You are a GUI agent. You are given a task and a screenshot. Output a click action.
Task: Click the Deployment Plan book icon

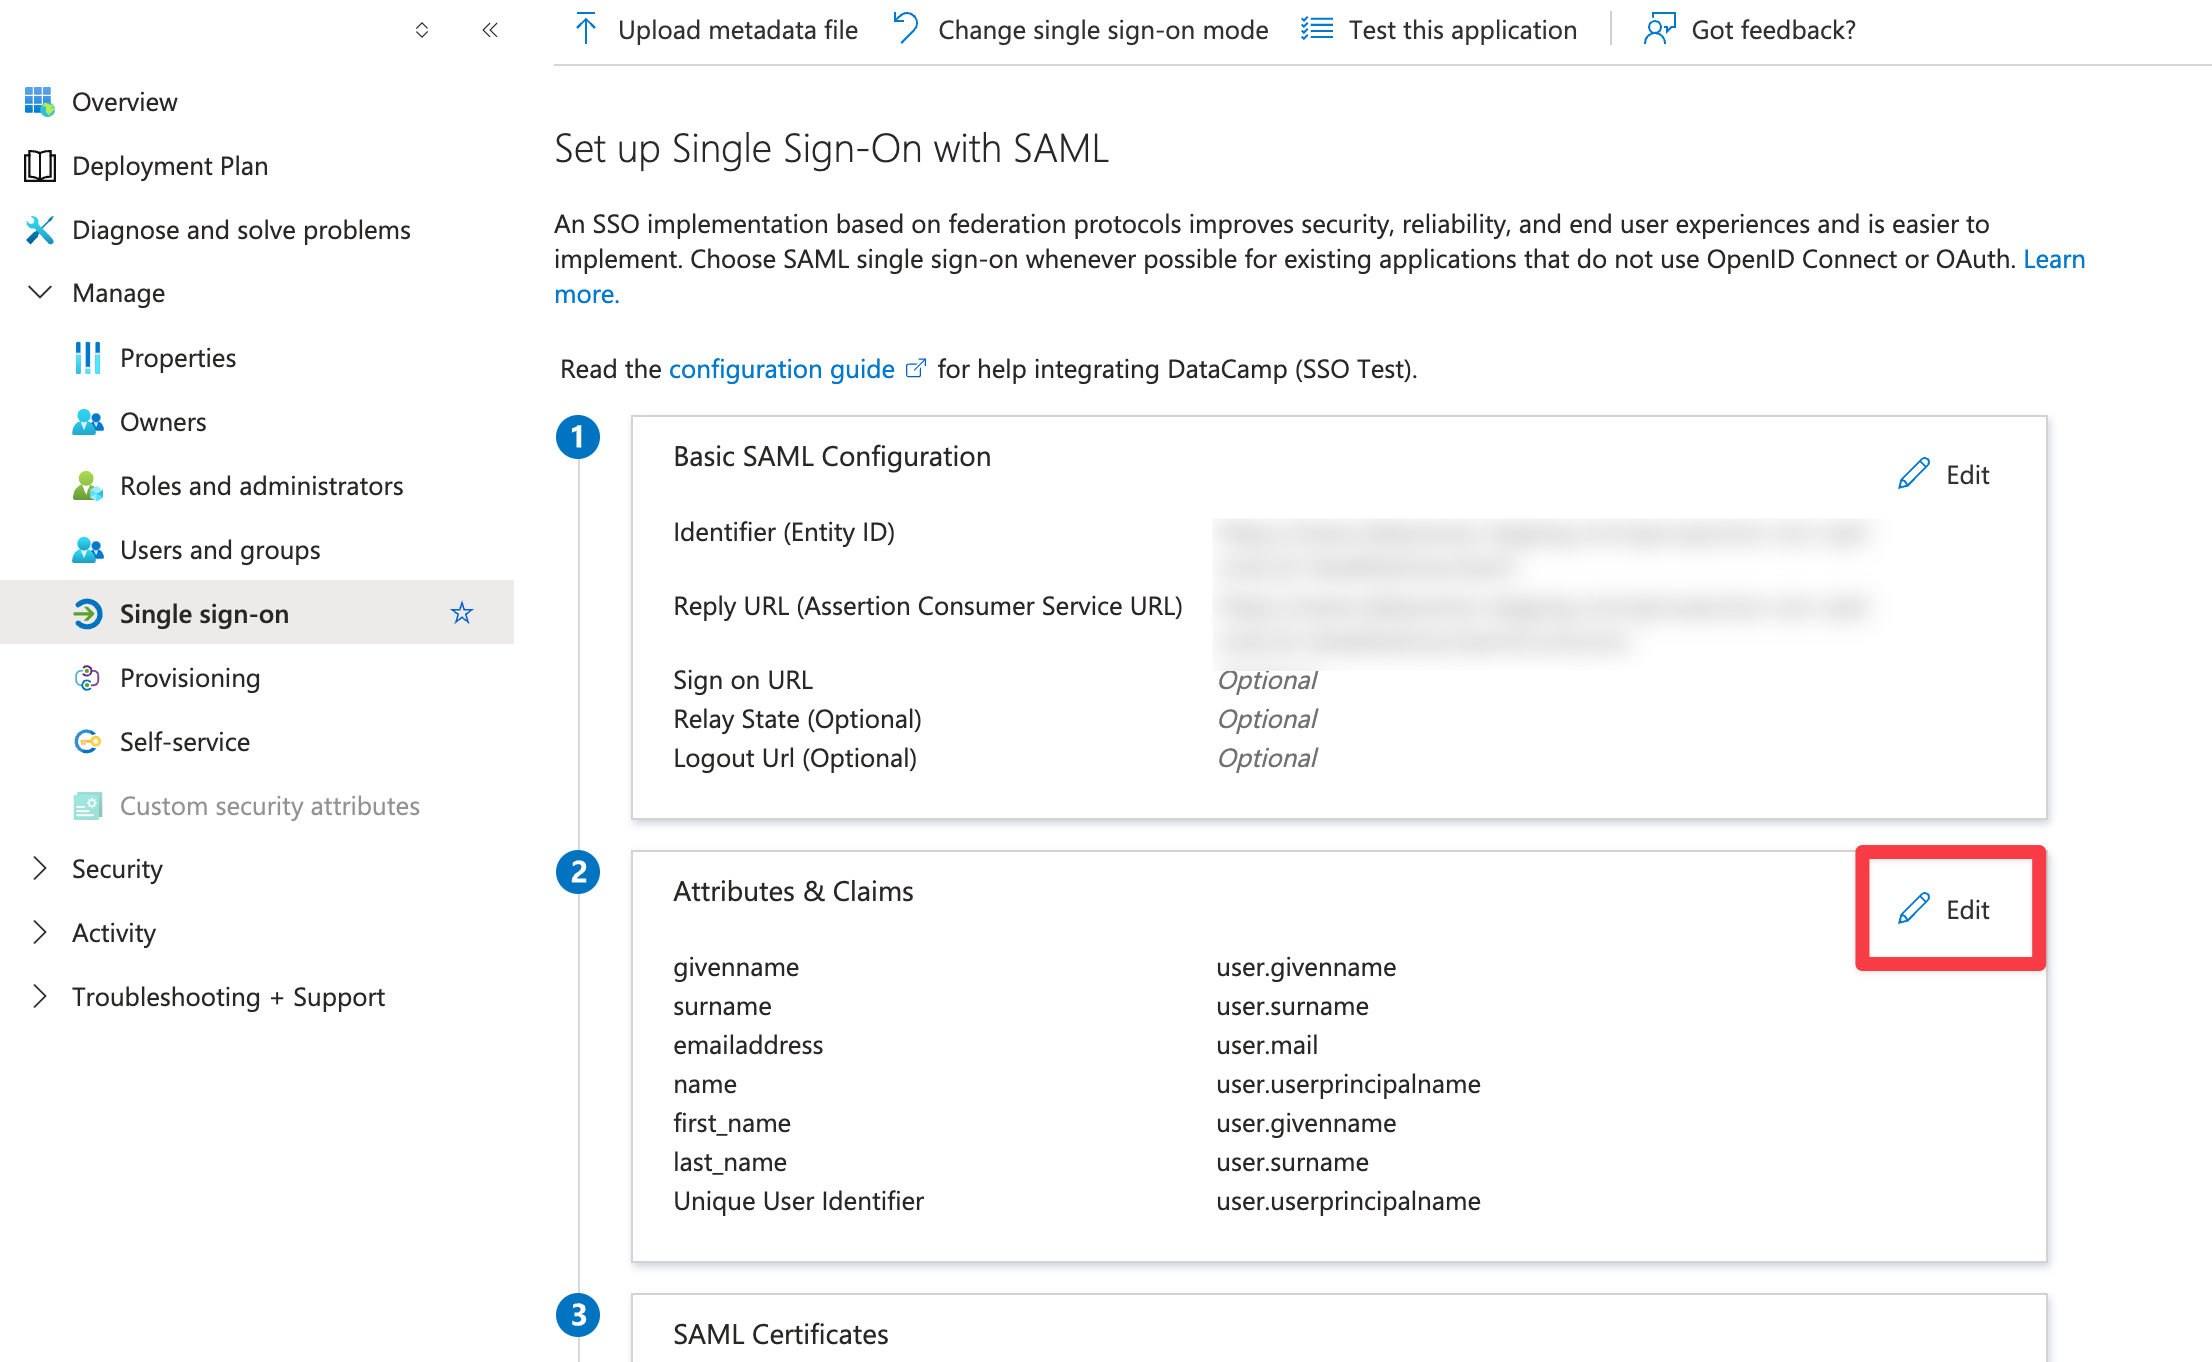pyautogui.click(x=39, y=165)
